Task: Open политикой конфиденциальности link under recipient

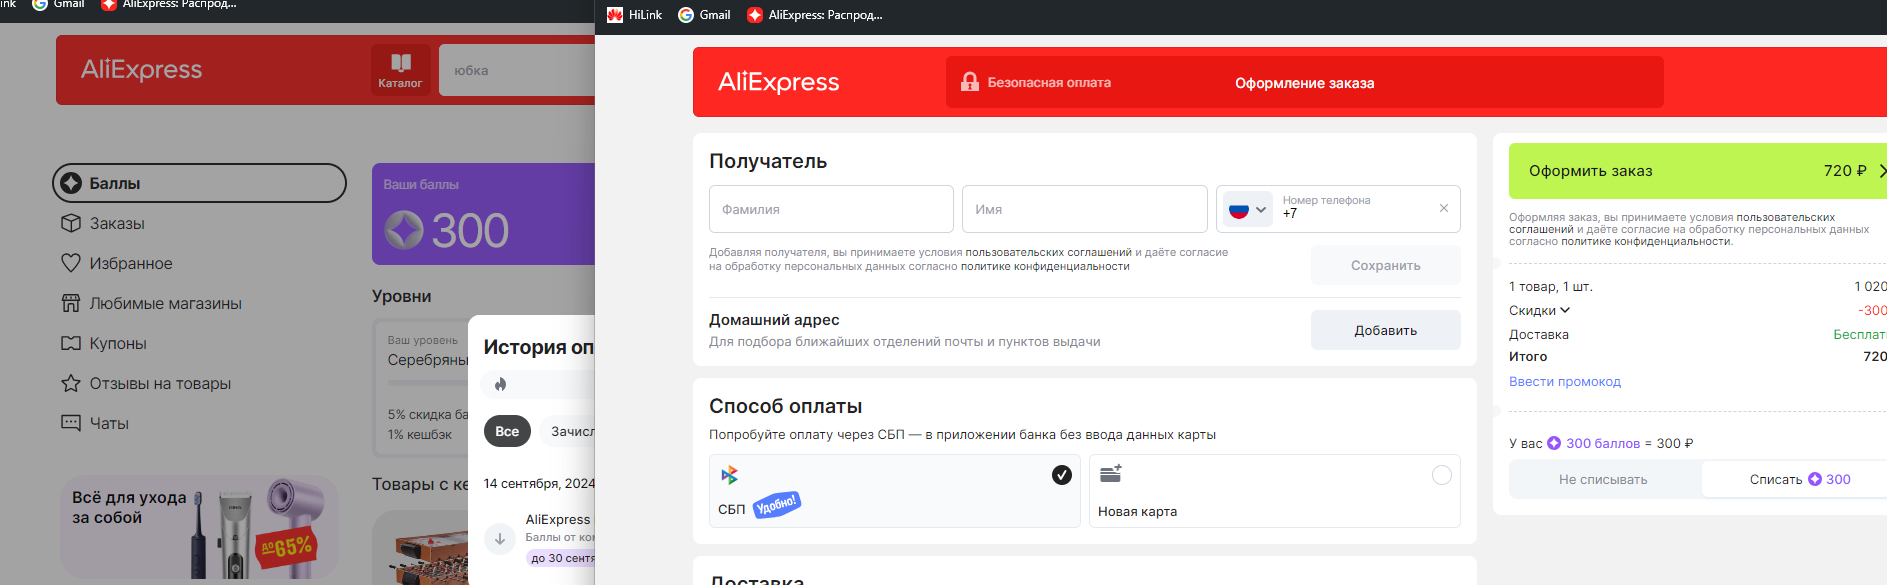Action: 1045,267
